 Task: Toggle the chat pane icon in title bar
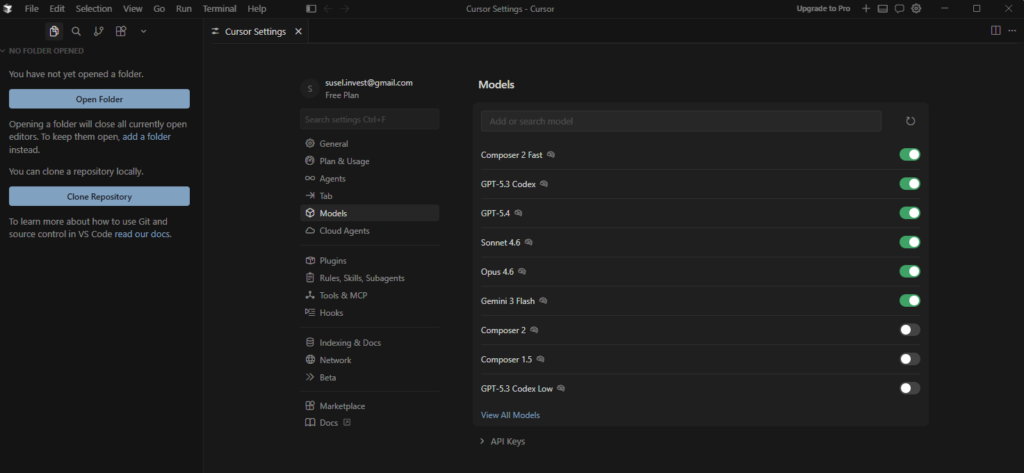tap(899, 9)
